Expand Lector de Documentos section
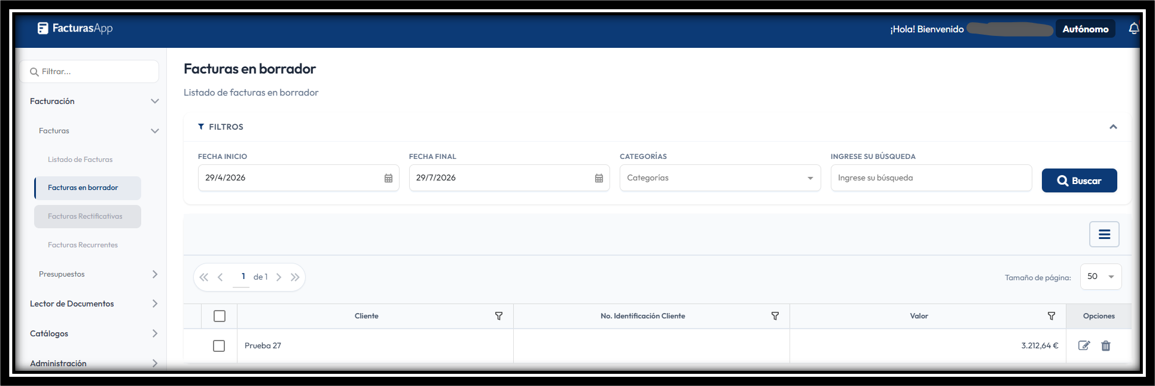The height and width of the screenshot is (386, 1155). [x=155, y=303]
